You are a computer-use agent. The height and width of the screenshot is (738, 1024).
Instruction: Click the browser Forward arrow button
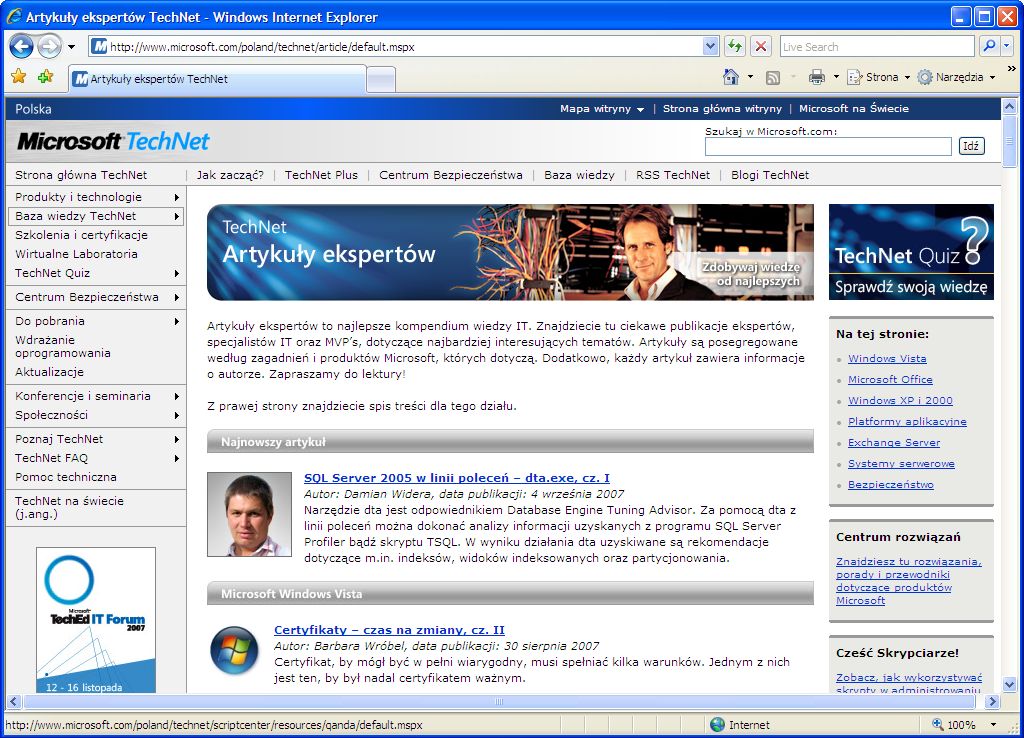pyautogui.click(x=49, y=46)
